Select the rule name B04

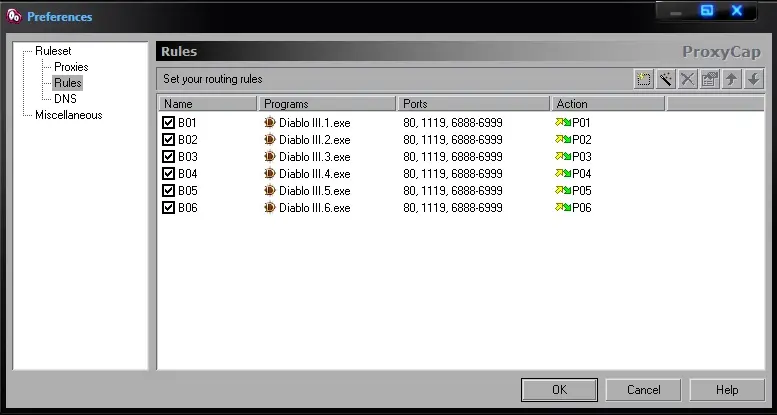187,174
